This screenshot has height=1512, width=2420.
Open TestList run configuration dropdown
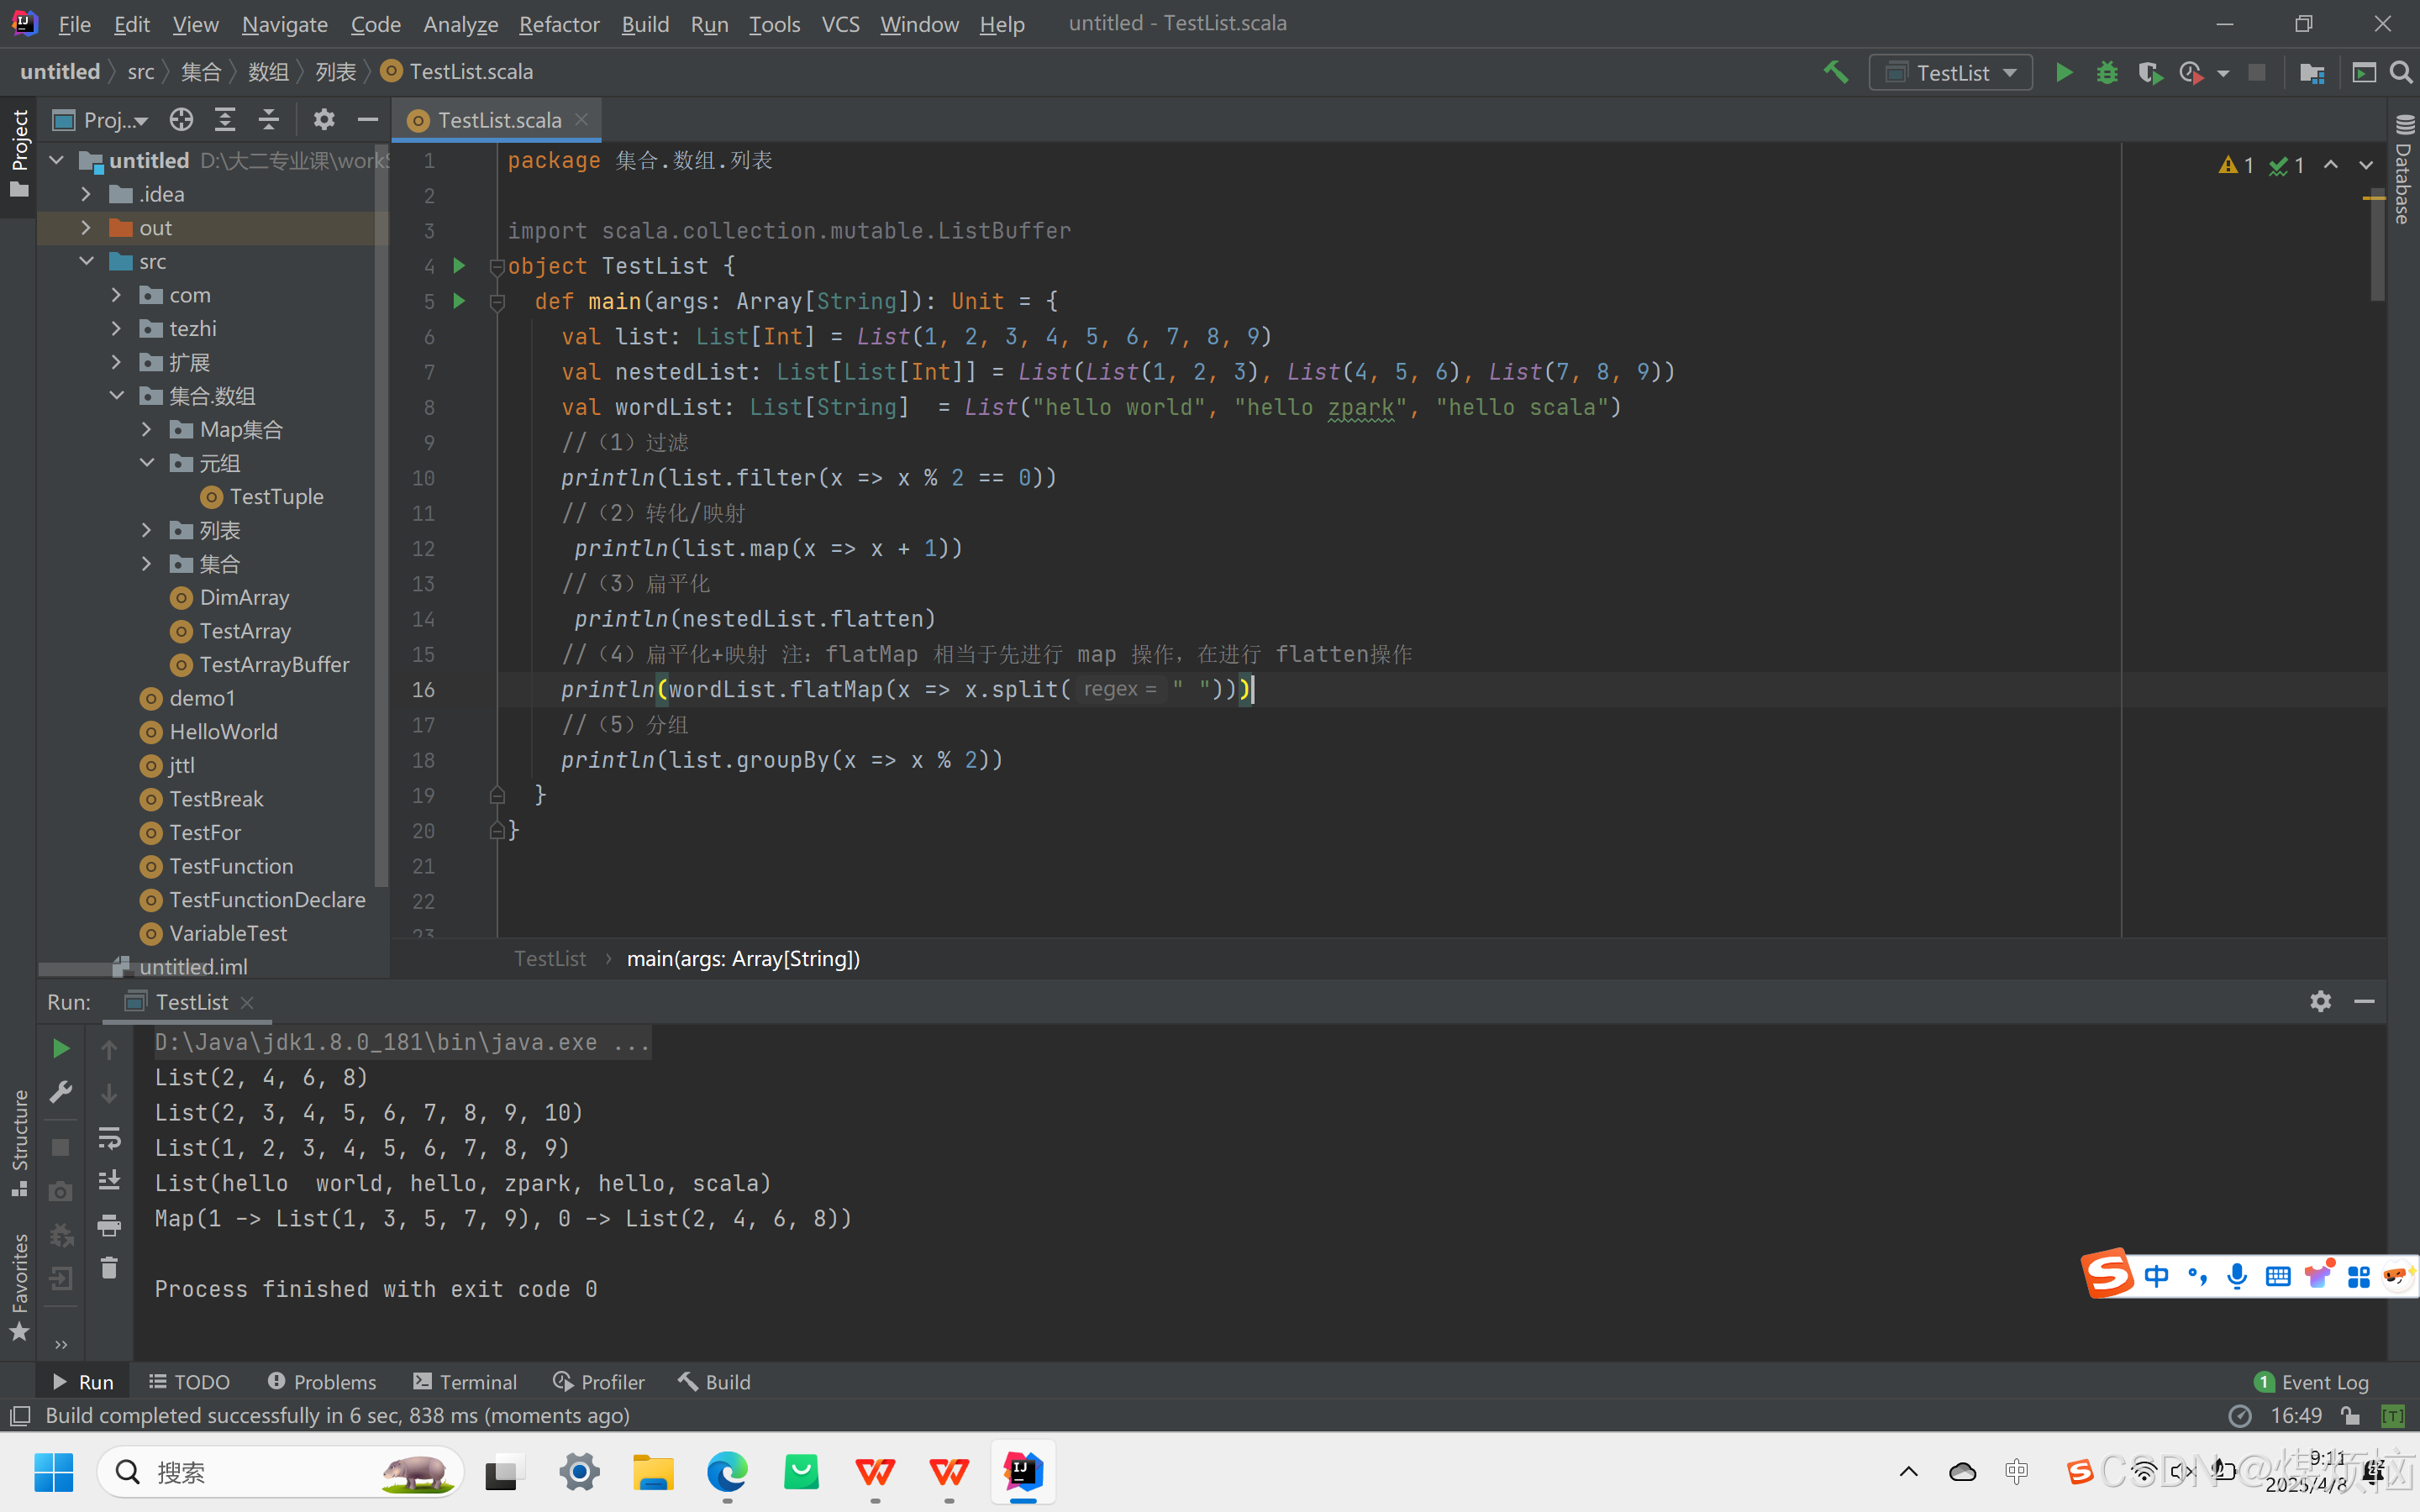click(x=1950, y=73)
